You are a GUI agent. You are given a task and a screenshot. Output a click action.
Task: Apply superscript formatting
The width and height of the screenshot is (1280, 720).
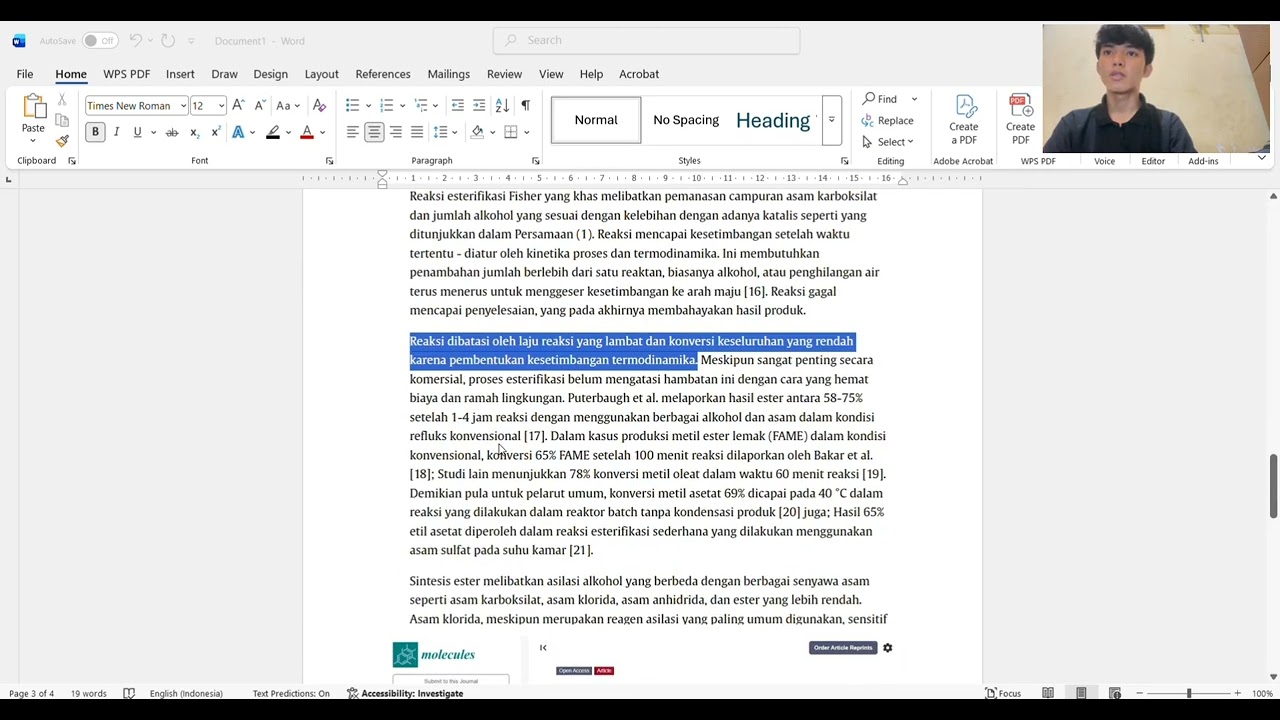[215, 132]
